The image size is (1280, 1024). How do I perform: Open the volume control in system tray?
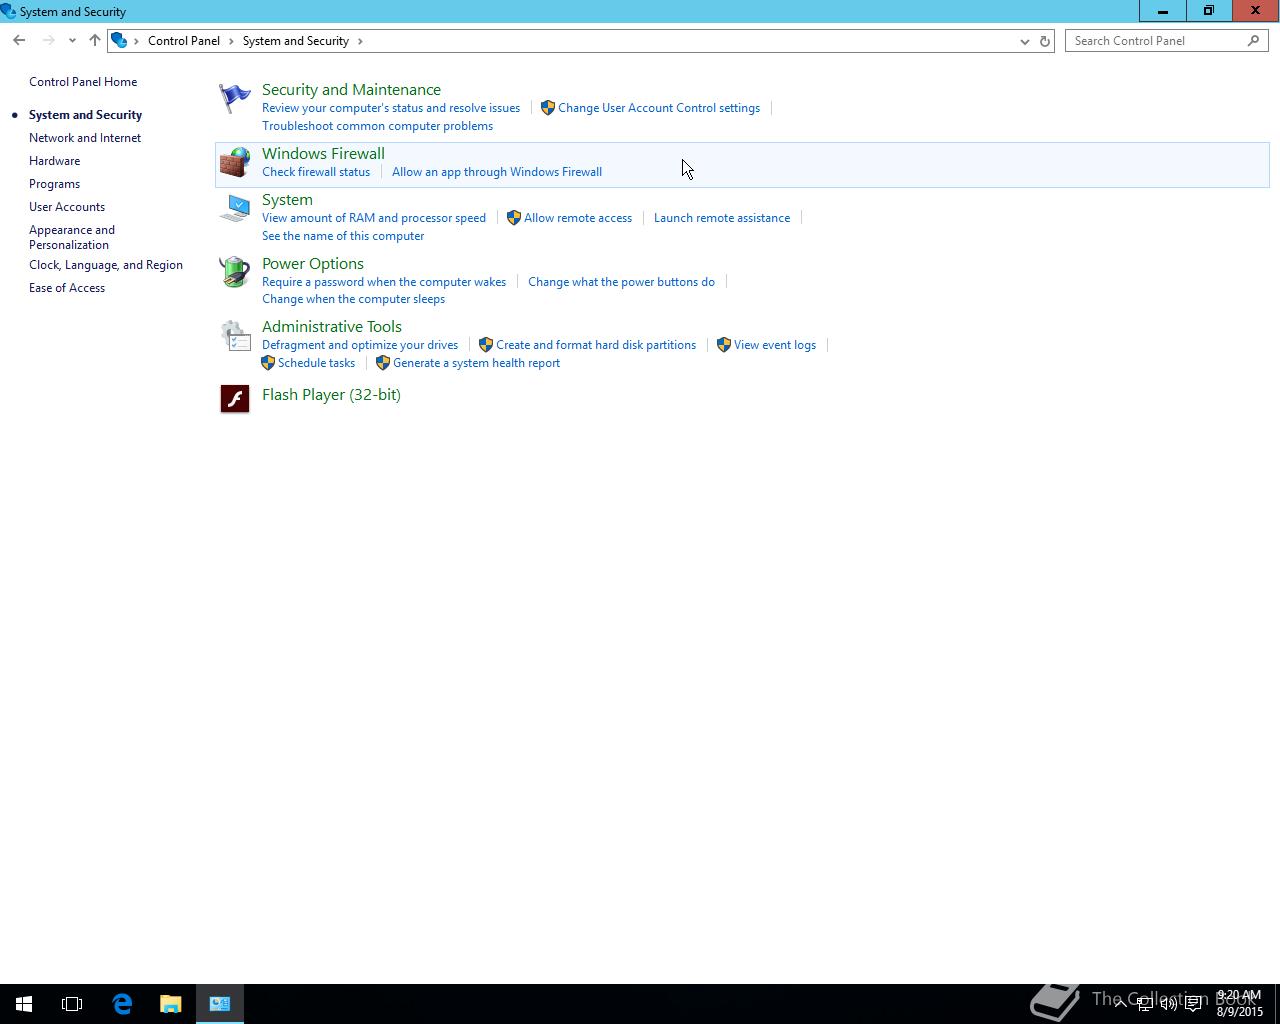point(1169,1004)
